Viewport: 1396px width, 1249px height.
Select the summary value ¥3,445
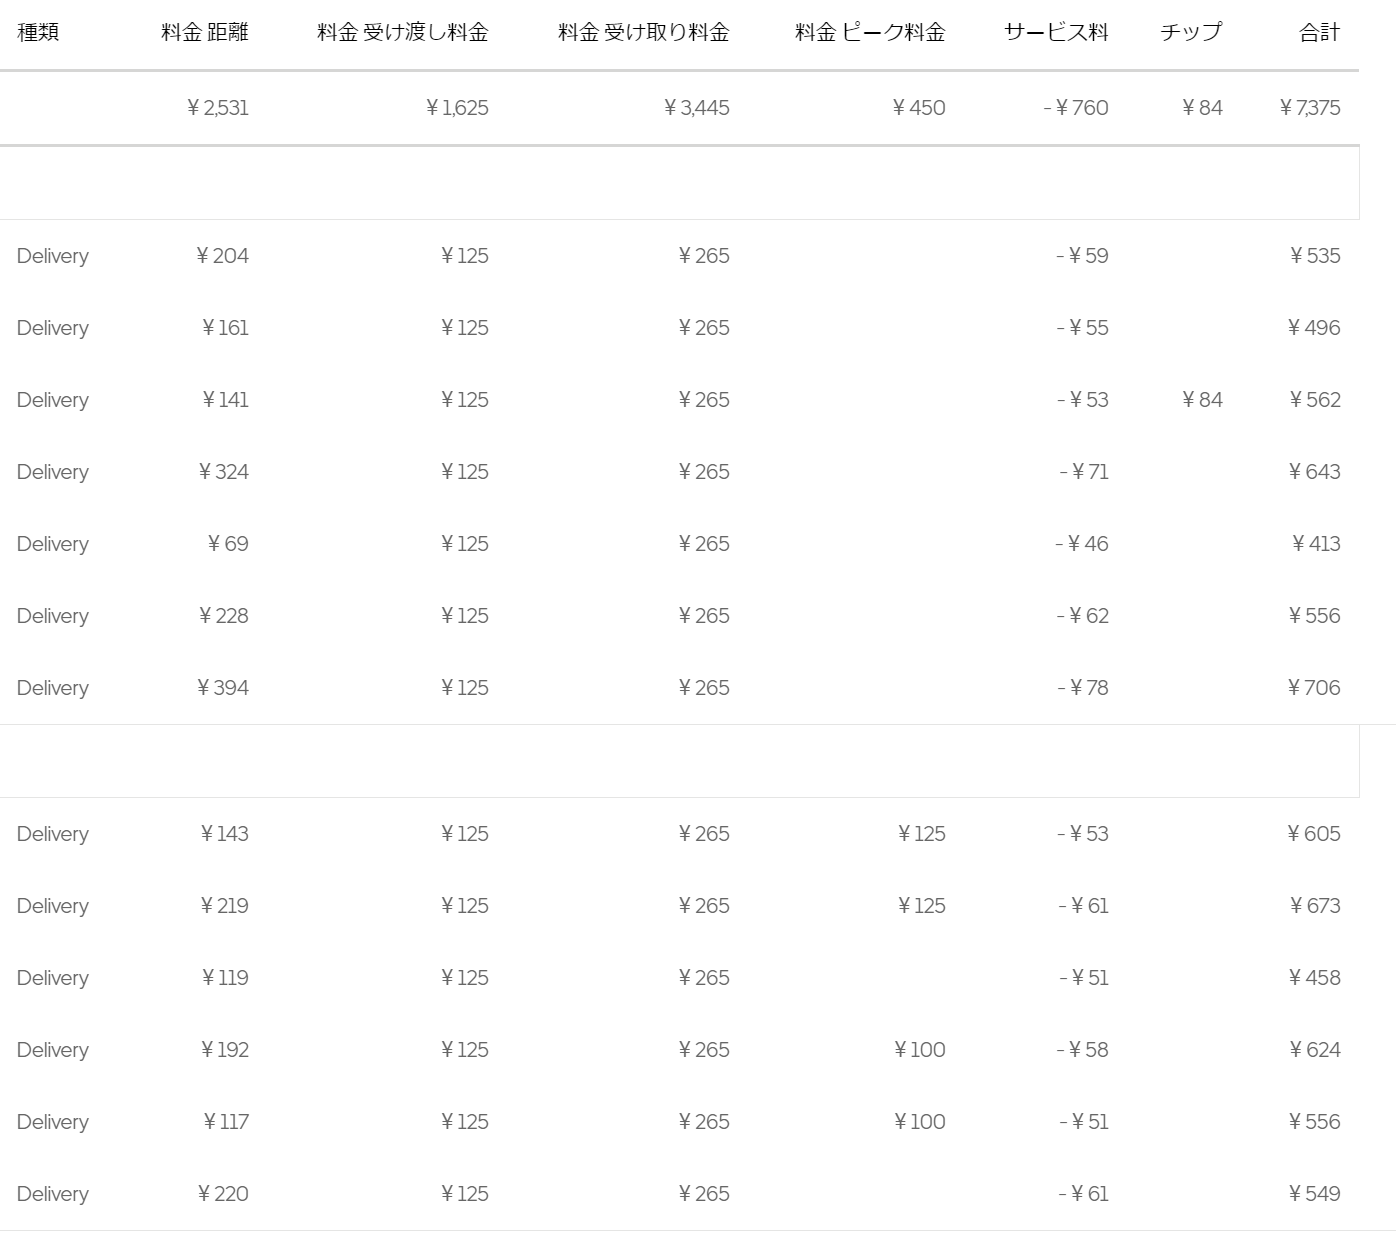(697, 108)
